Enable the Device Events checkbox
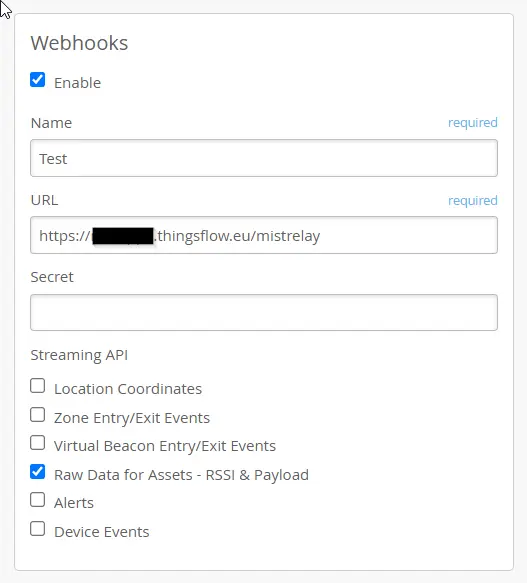The width and height of the screenshot is (527, 583). pos(38,529)
